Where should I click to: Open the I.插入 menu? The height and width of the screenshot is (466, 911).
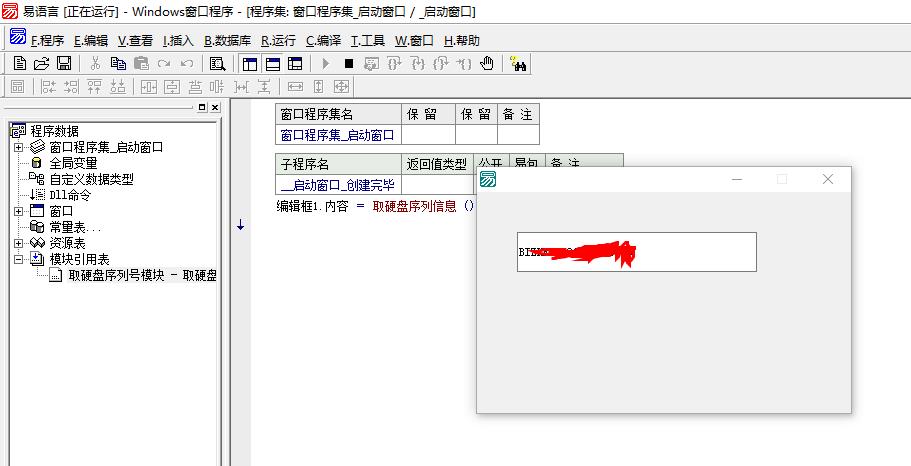(178, 41)
